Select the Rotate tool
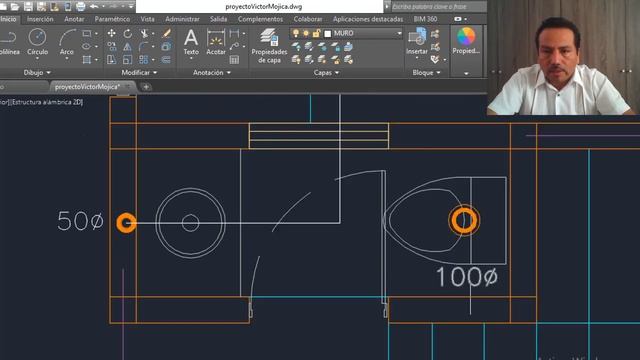Viewport: 640px width, 360px height. pyautogui.click(x=127, y=33)
